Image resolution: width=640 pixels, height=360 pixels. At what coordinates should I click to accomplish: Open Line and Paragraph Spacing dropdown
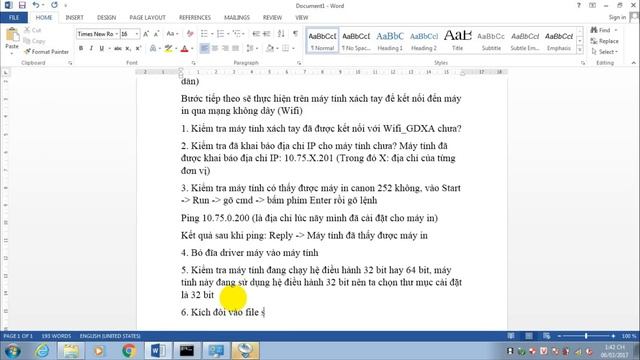click(252, 49)
